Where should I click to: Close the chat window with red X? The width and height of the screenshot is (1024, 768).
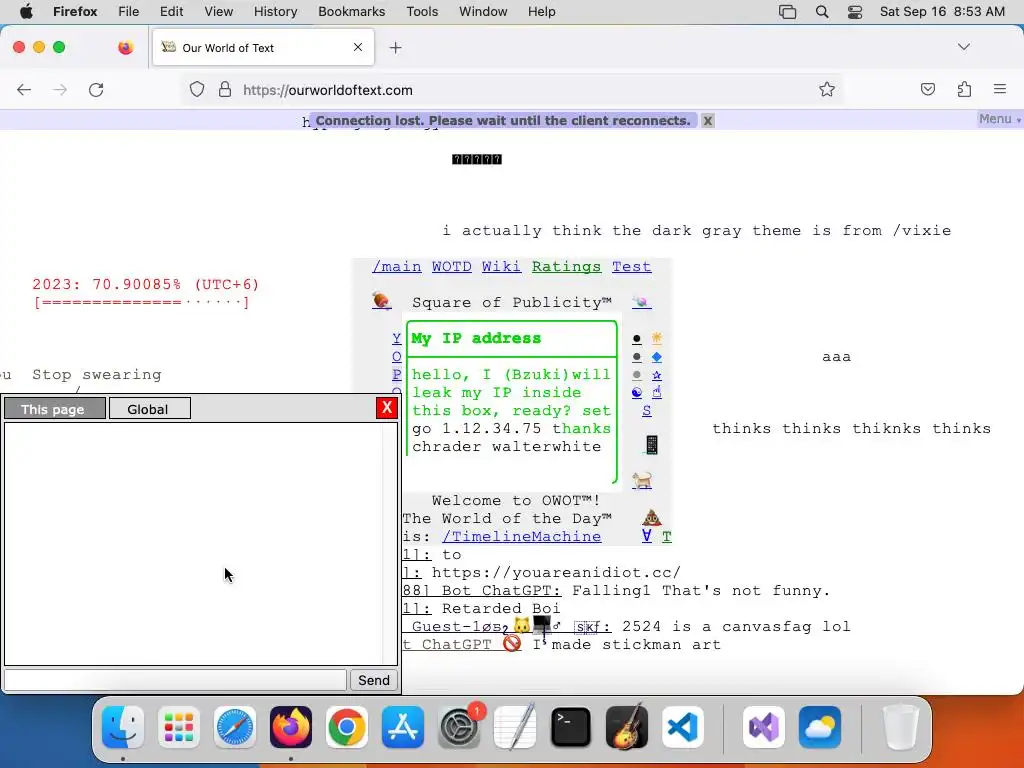pos(387,408)
